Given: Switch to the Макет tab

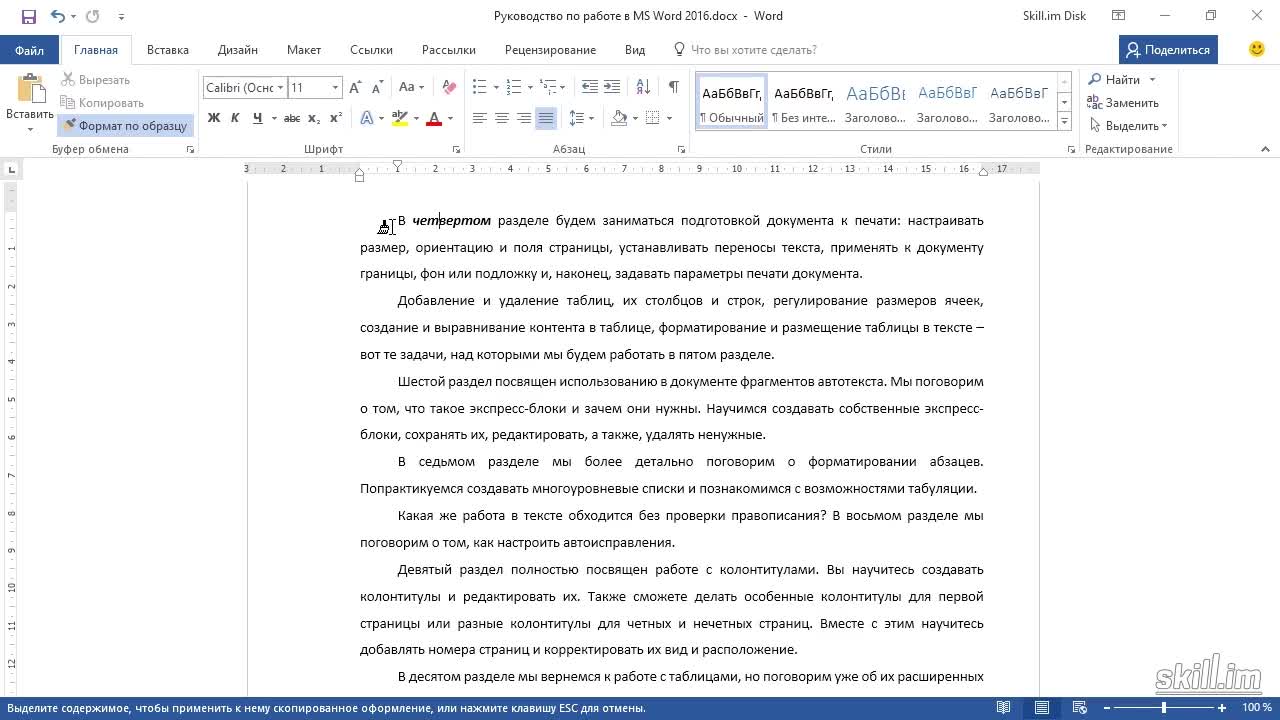Looking at the screenshot, I should (304, 49).
